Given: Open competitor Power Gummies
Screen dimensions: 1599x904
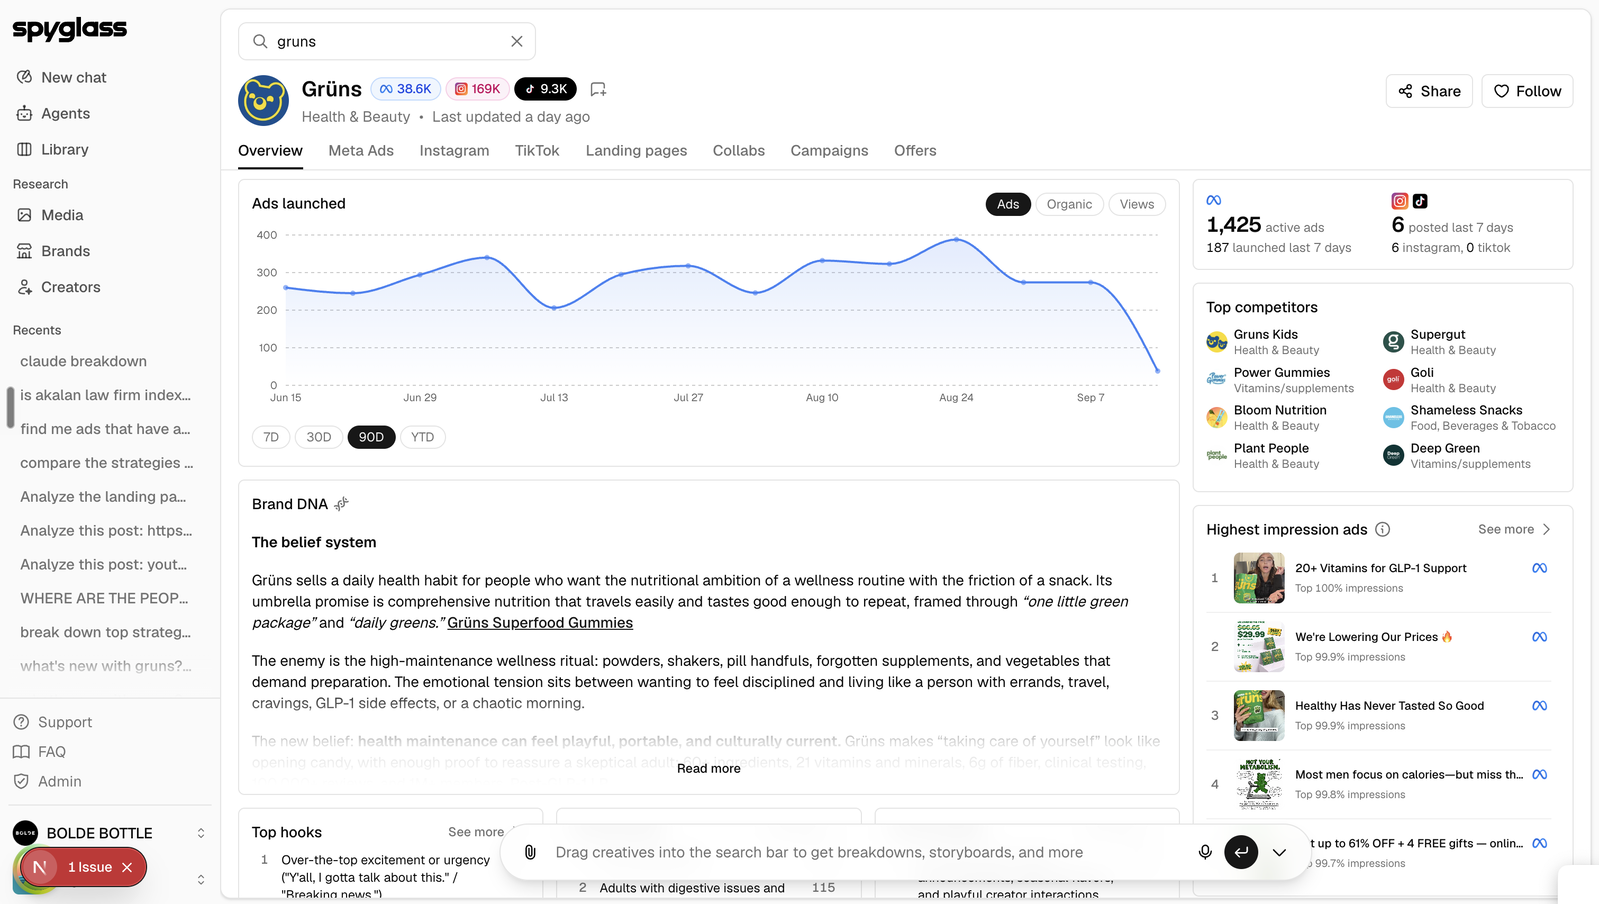Looking at the screenshot, I should [x=1281, y=380].
